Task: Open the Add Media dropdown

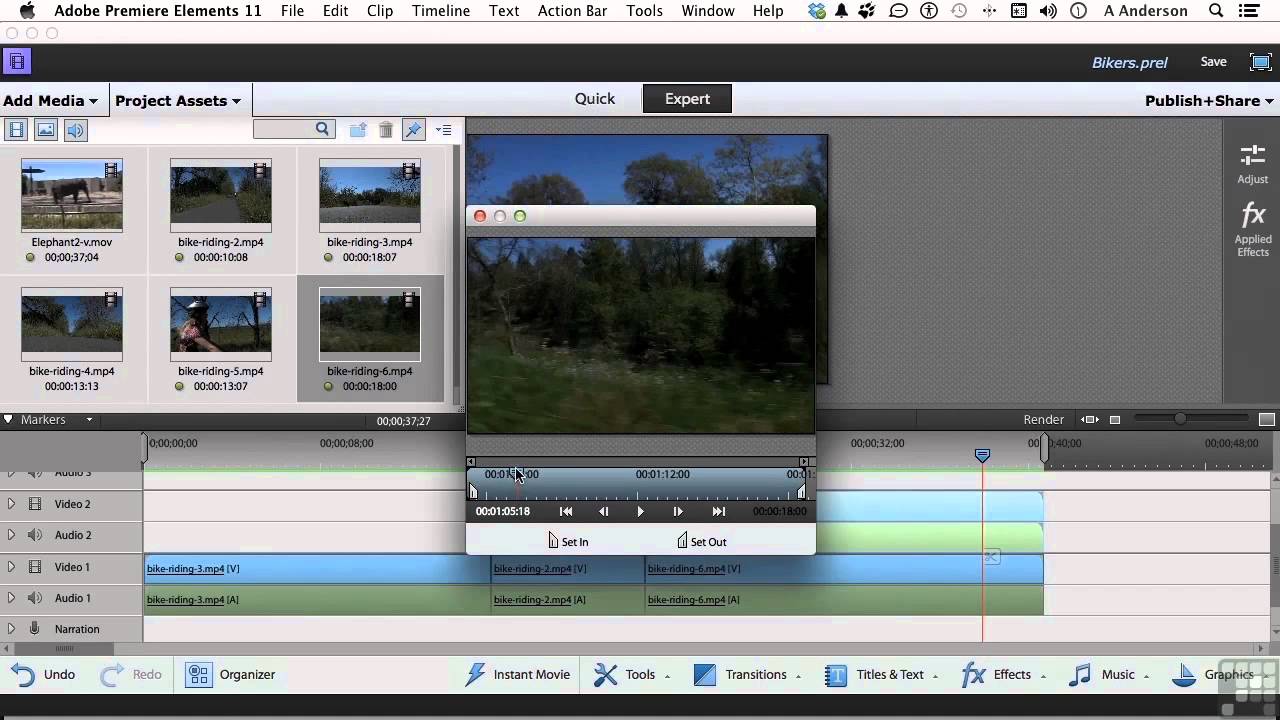Action: pyautogui.click(x=50, y=100)
